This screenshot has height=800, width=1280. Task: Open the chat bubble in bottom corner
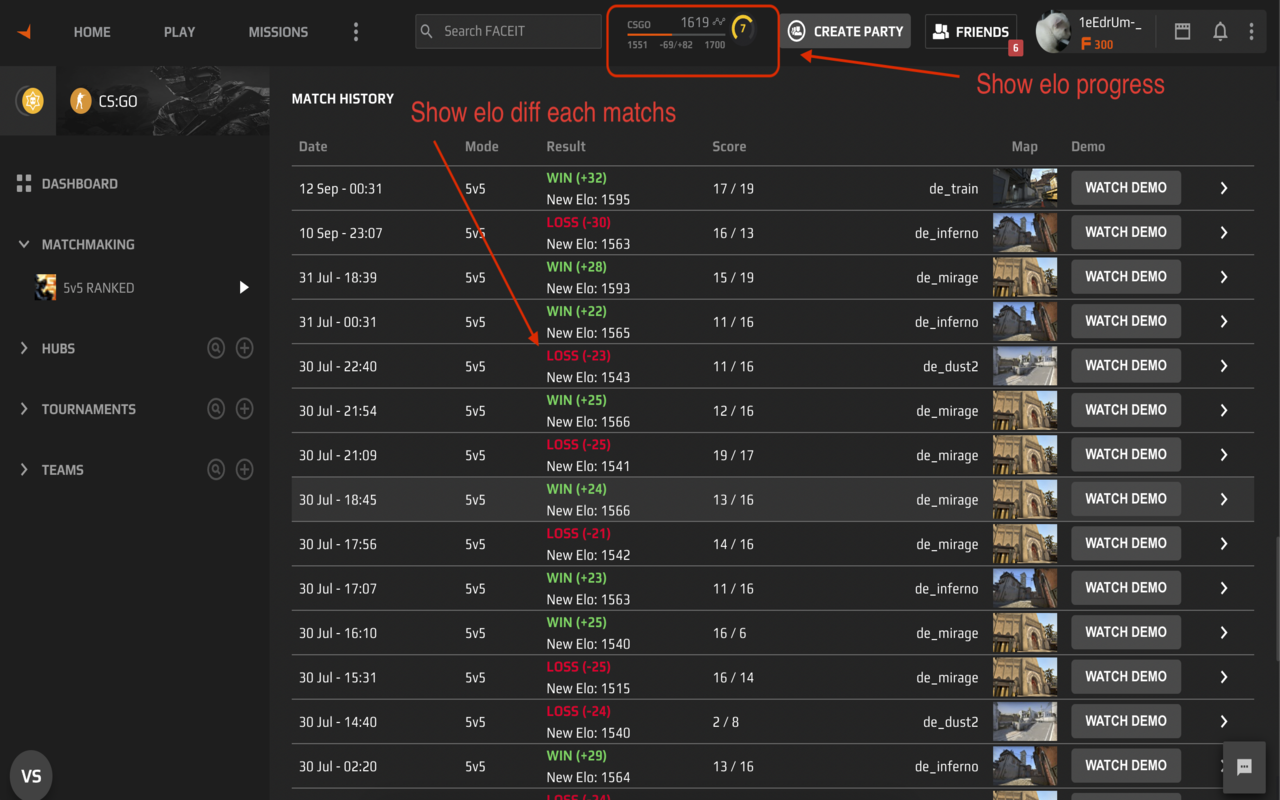point(1243,767)
